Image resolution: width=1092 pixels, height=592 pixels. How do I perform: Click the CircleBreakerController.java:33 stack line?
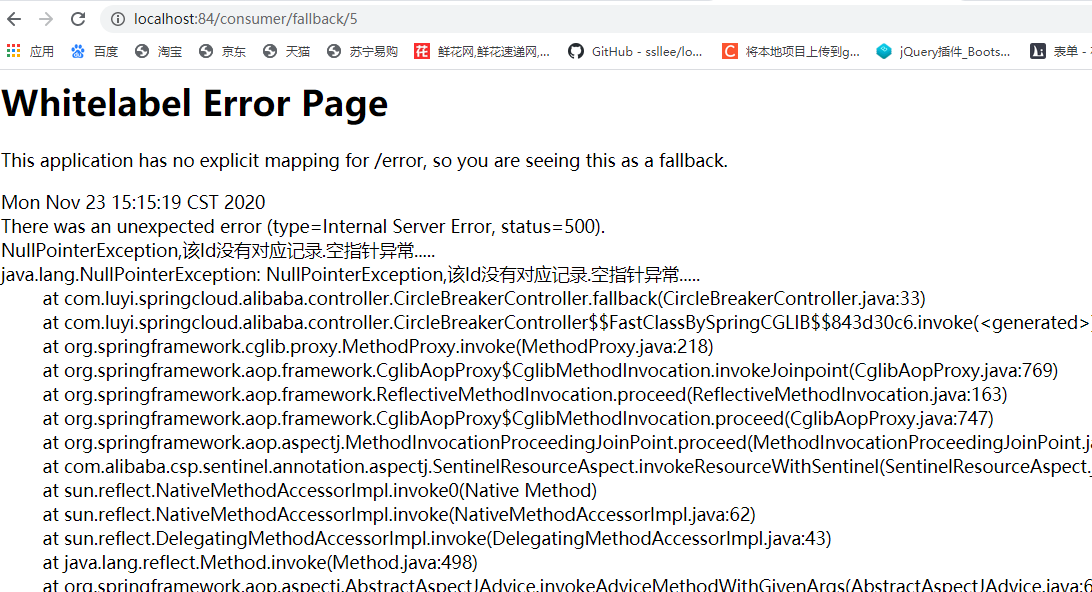[x=484, y=299]
